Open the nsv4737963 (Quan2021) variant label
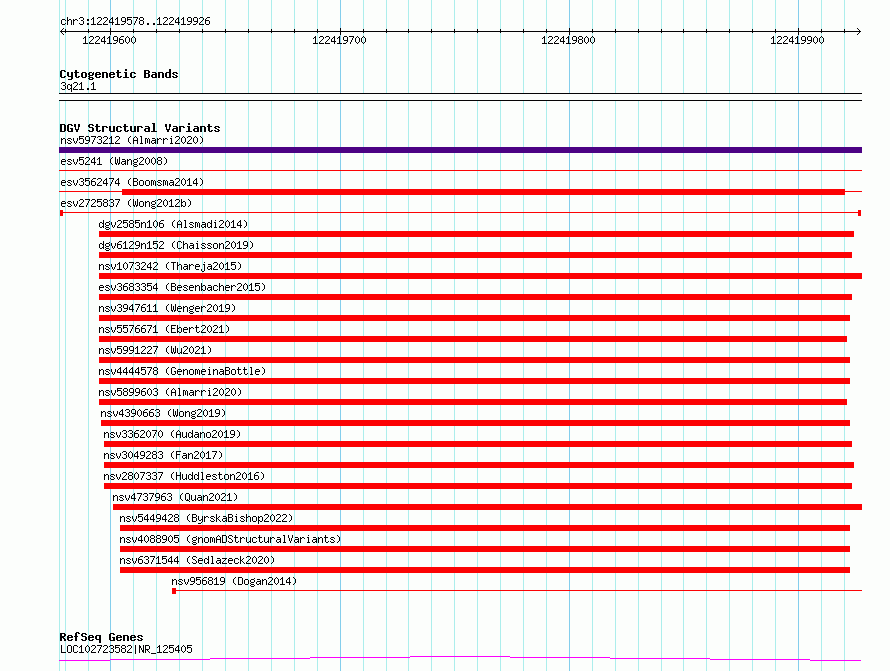The height and width of the screenshot is (671, 890). [x=175, y=497]
